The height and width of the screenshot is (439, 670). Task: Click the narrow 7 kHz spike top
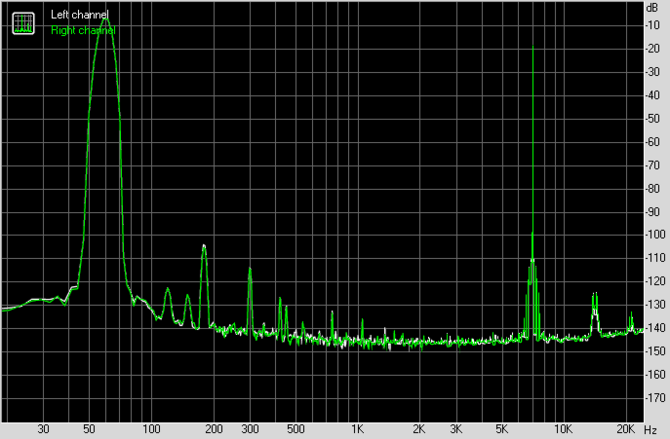click(x=532, y=48)
